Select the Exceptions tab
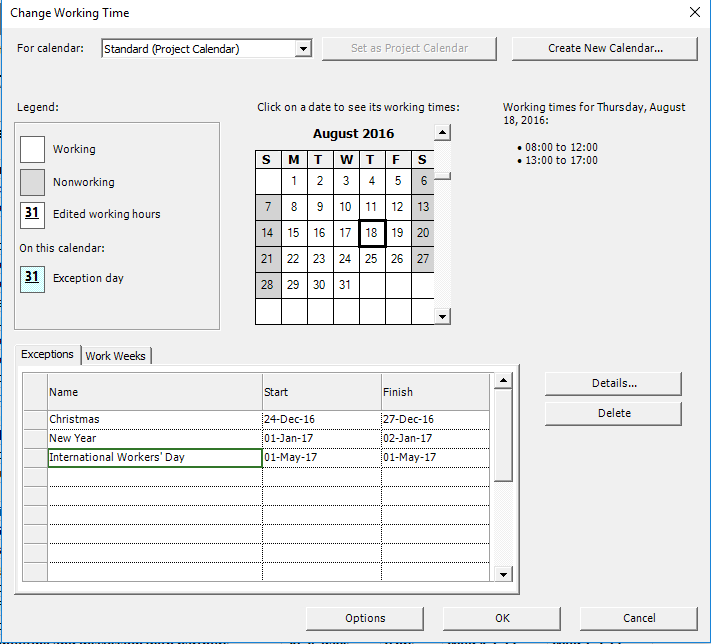This screenshot has width=711, height=644. click(x=48, y=355)
